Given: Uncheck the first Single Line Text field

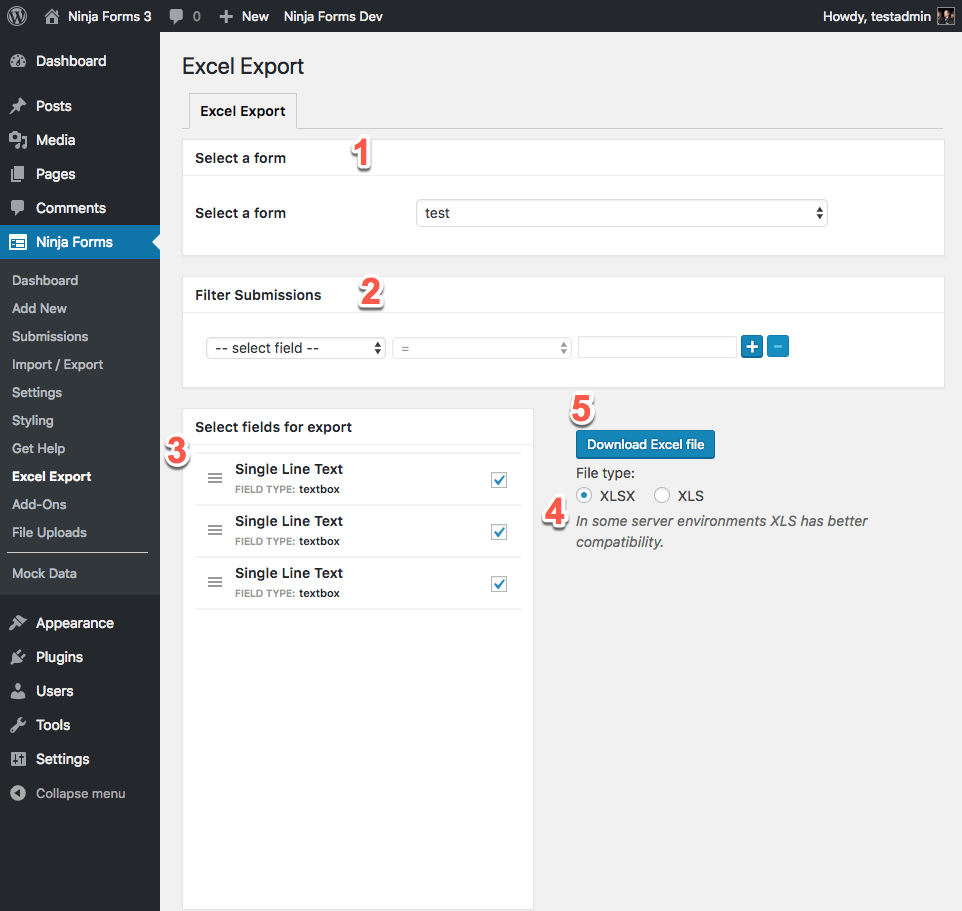Looking at the screenshot, I should pos(498,480).
